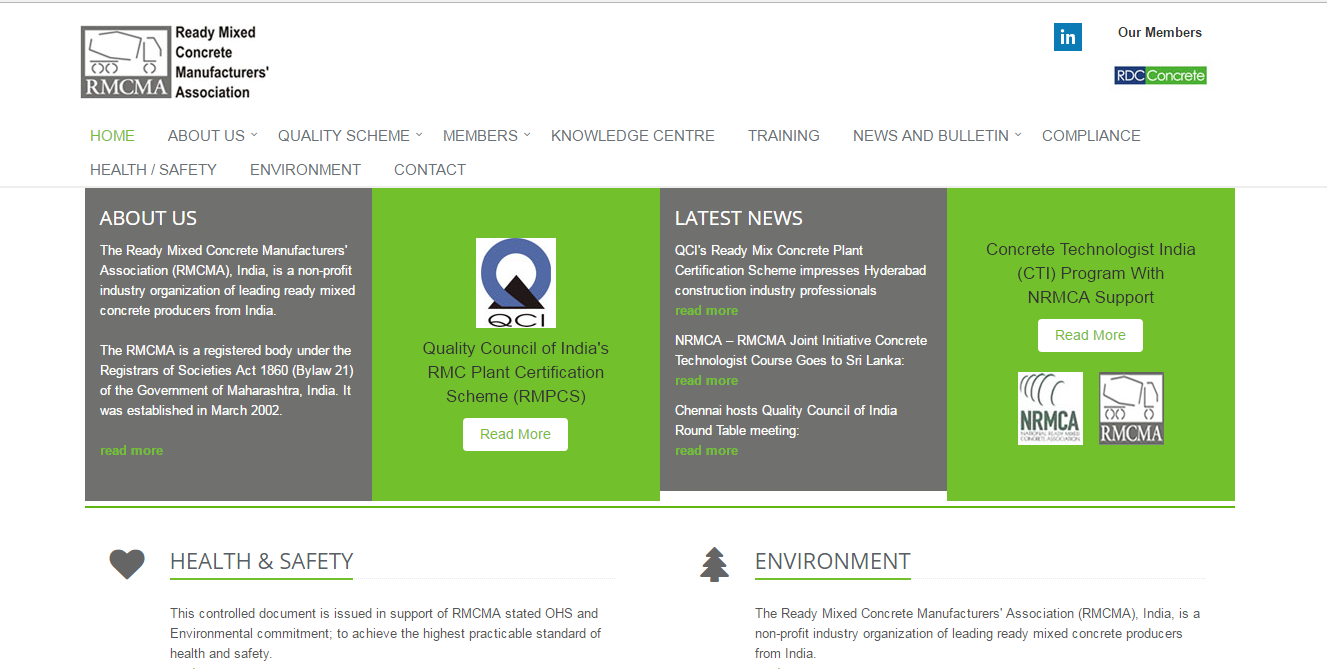Open the RDC Concrete member logo
Image resolution: width=1327 pixels, height=669 pixels.
(1160, 75)
